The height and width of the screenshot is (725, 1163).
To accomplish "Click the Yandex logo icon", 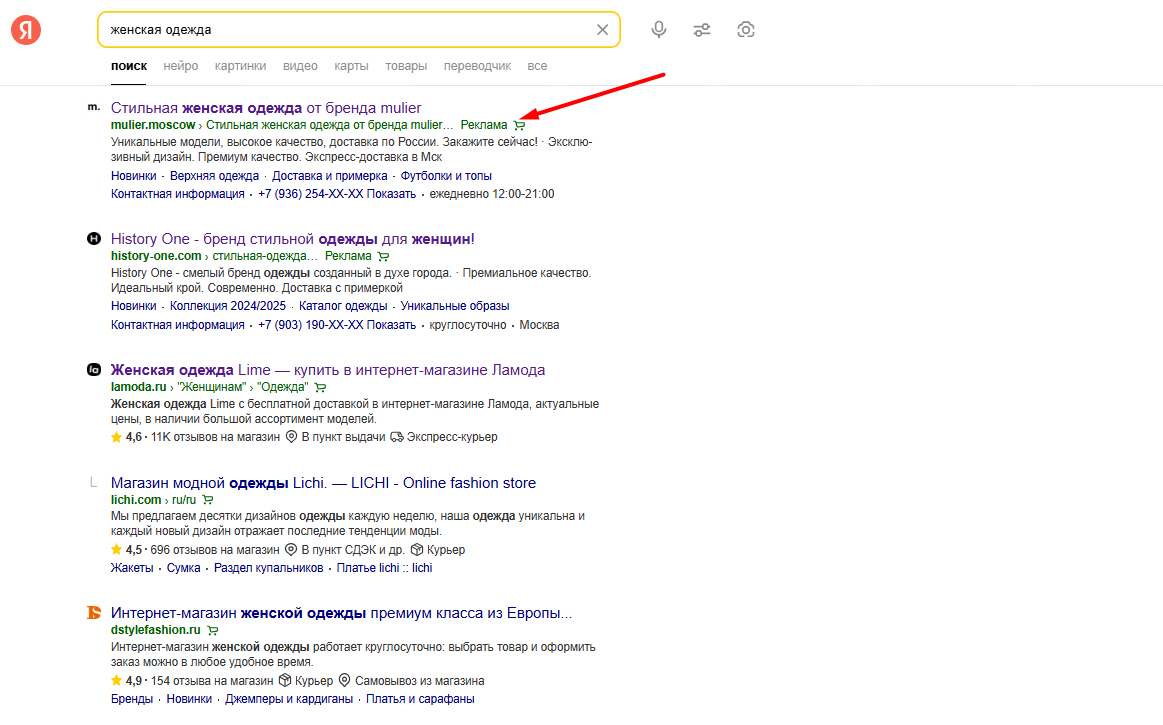I will tap(26, 30).
